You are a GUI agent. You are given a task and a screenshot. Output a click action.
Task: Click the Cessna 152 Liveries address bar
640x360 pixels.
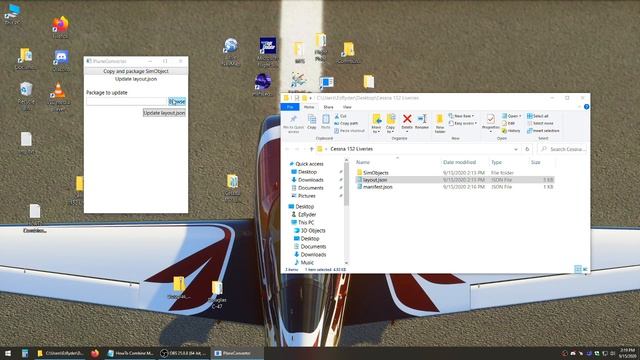414,149
